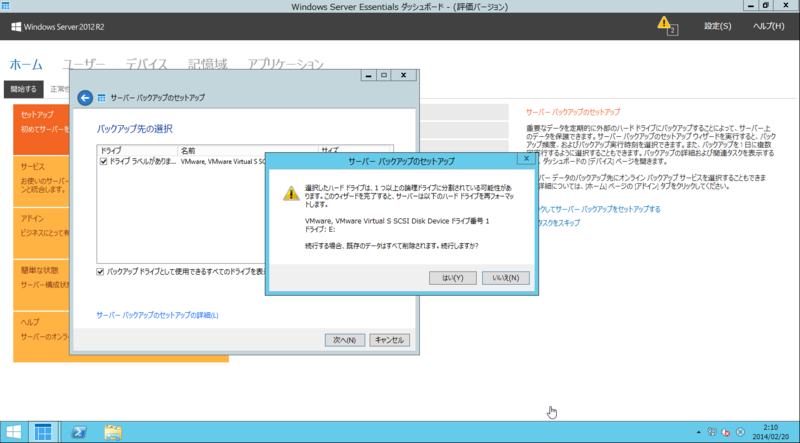The height and width of the screenshot is (443, 800).
Task: Open the デバイス tab in dashboard
Action: point(146,64)
